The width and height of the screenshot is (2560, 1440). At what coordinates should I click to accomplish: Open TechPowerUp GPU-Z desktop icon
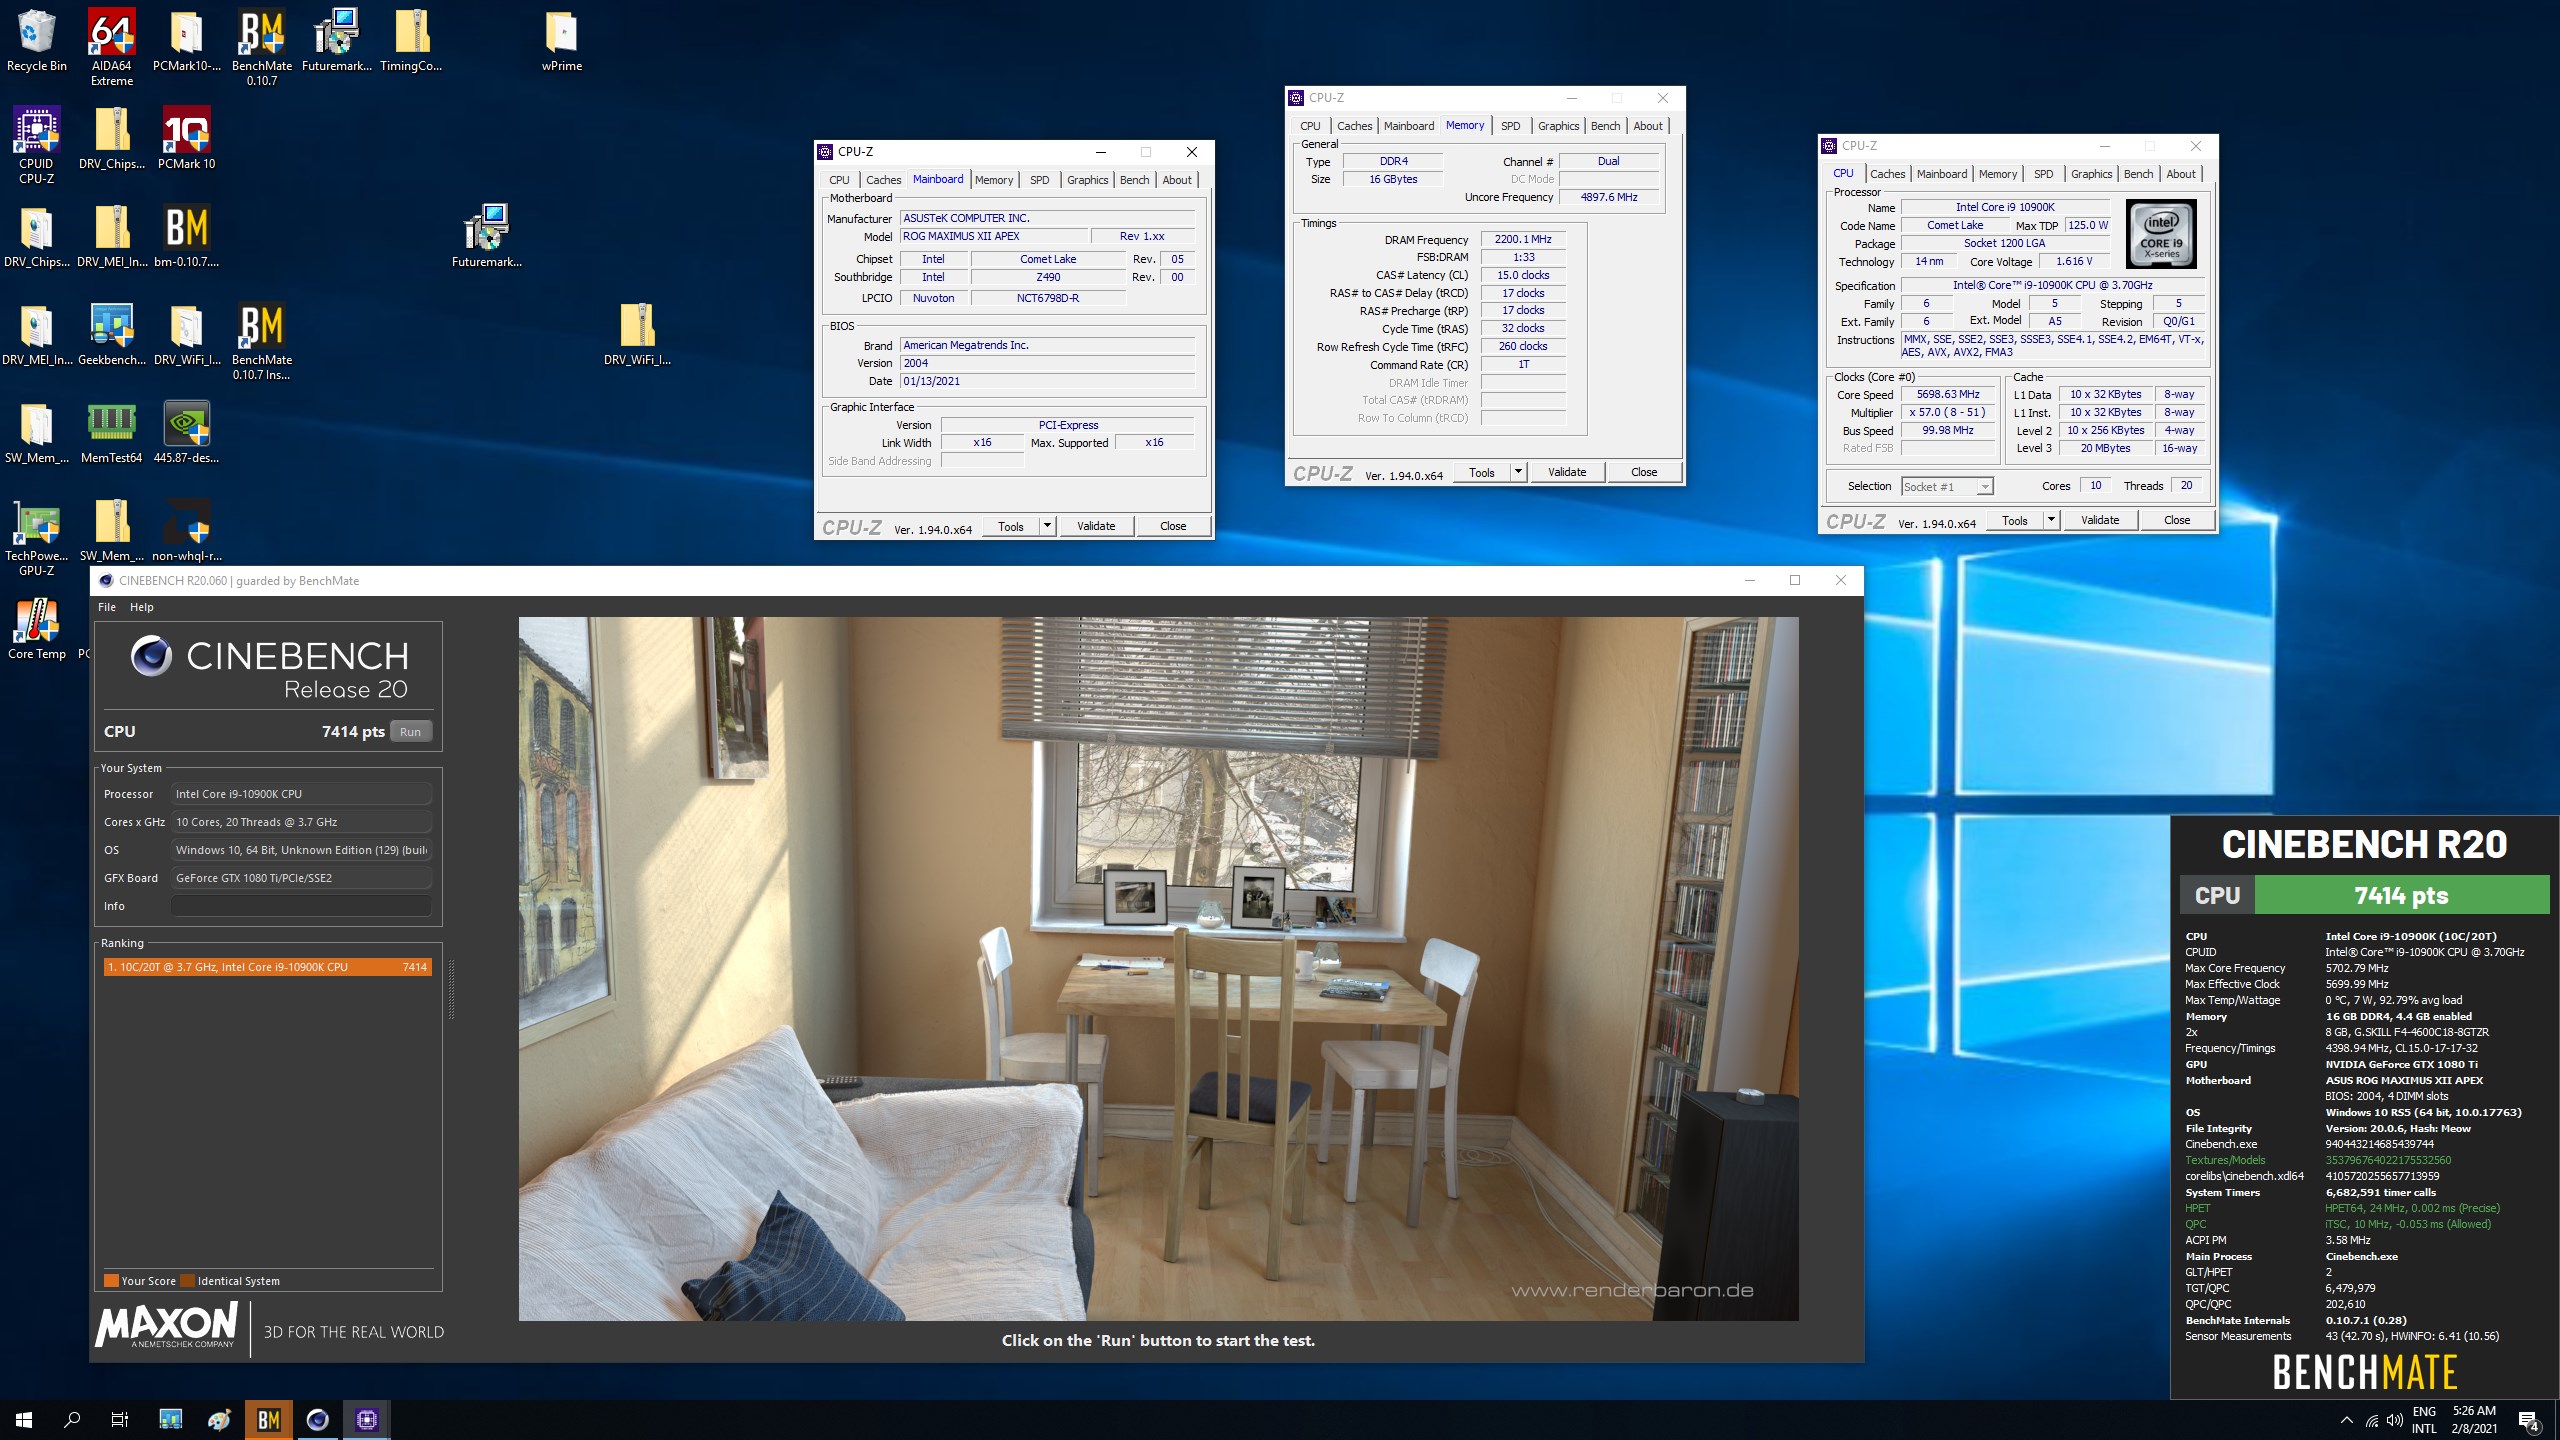37,538
